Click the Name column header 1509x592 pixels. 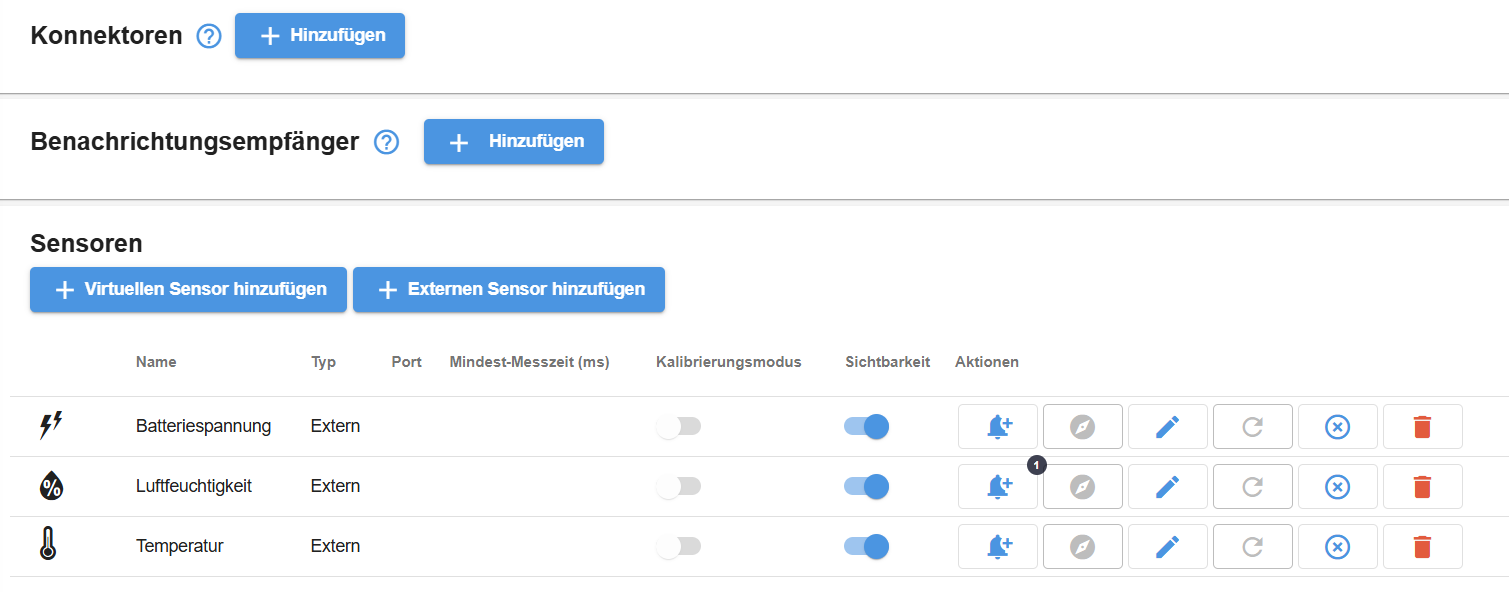pyautogui.click(x=156, y=362)
